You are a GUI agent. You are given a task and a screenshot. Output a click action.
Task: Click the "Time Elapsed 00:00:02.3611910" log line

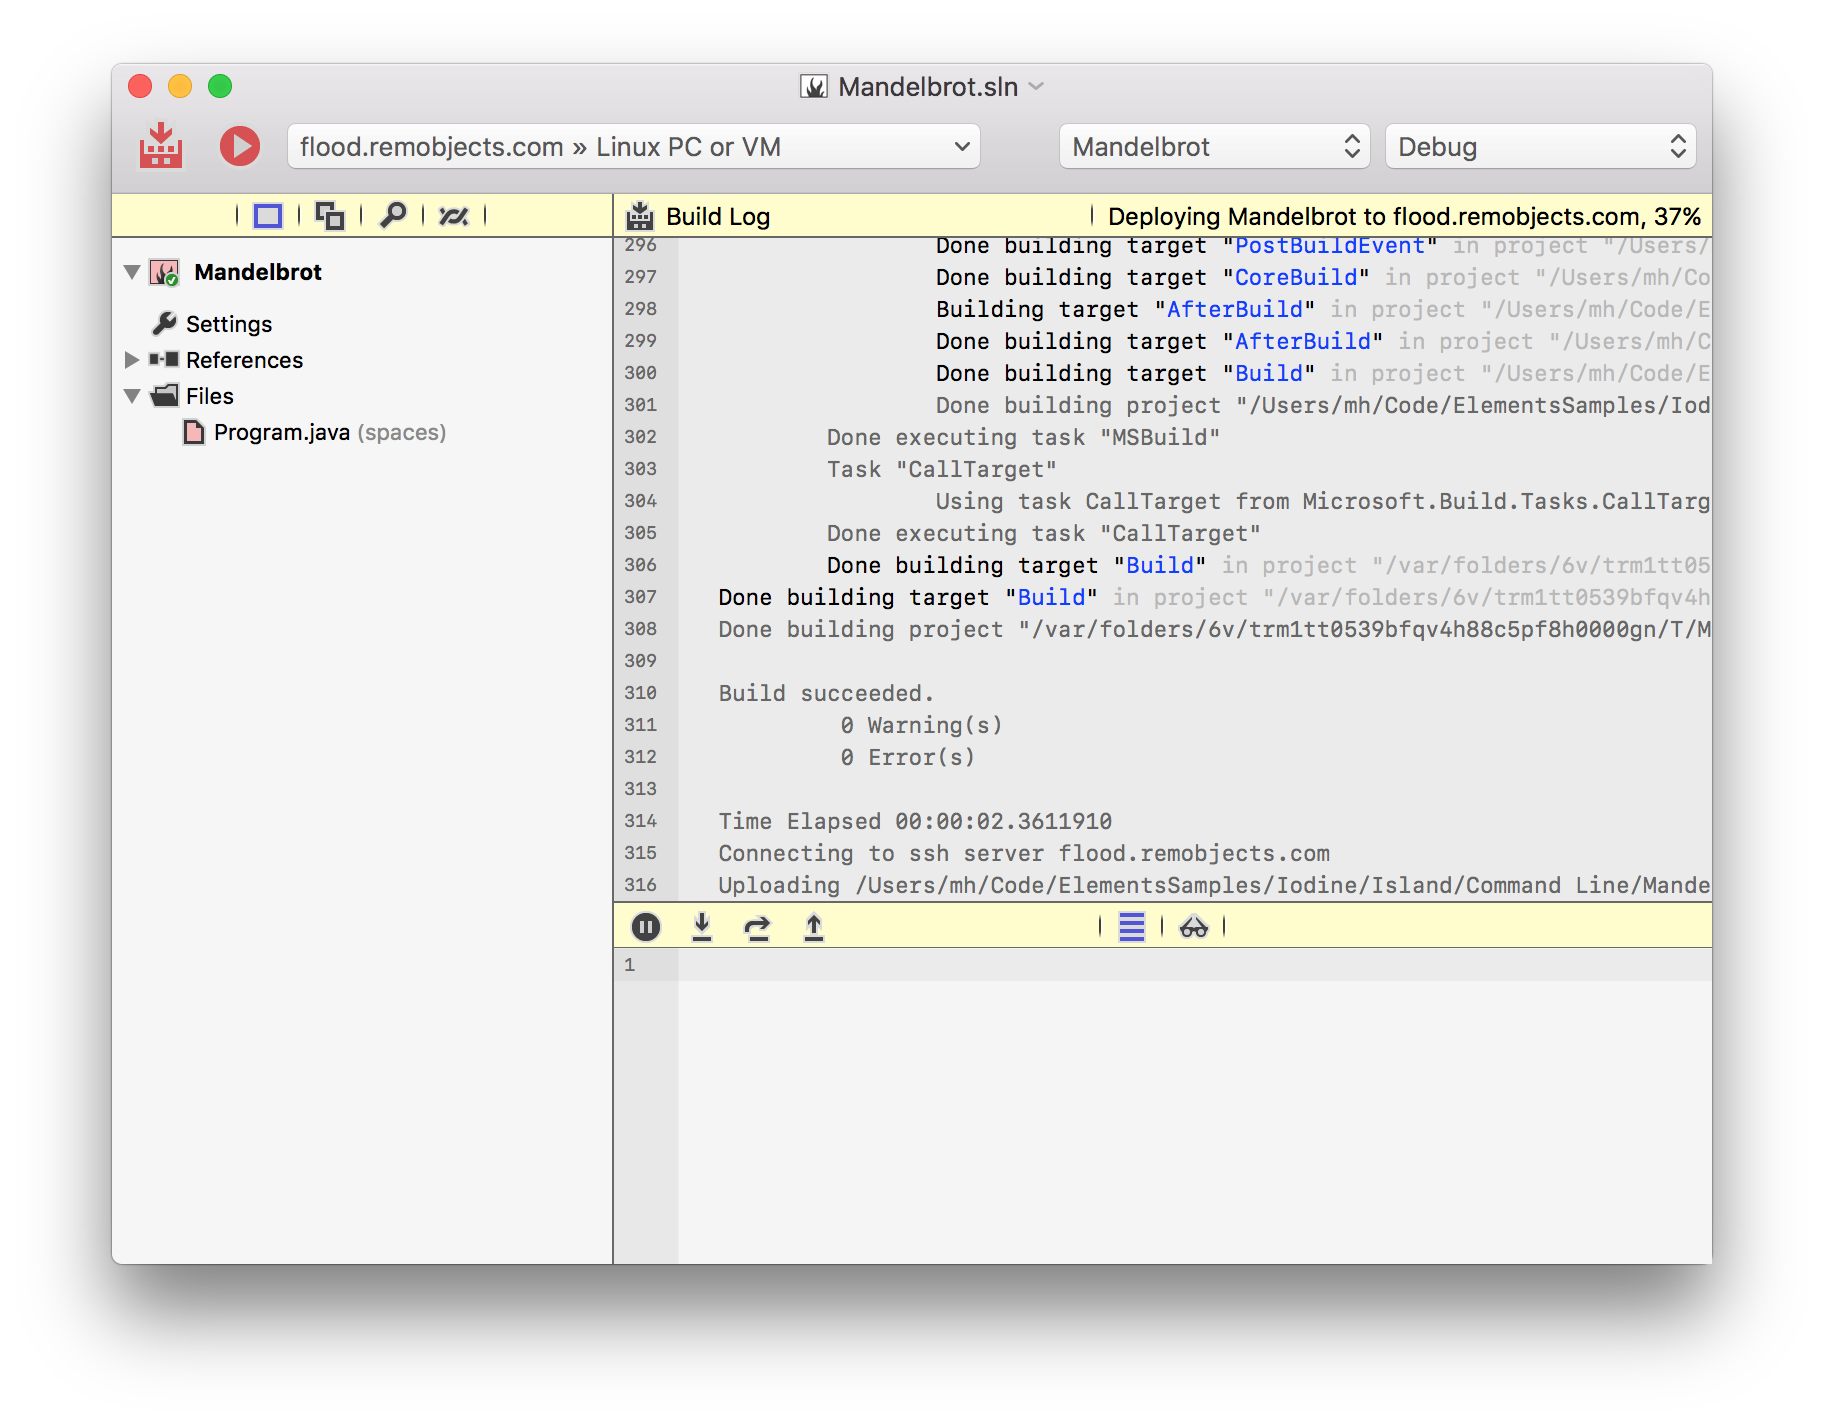(x=915, y=821)
